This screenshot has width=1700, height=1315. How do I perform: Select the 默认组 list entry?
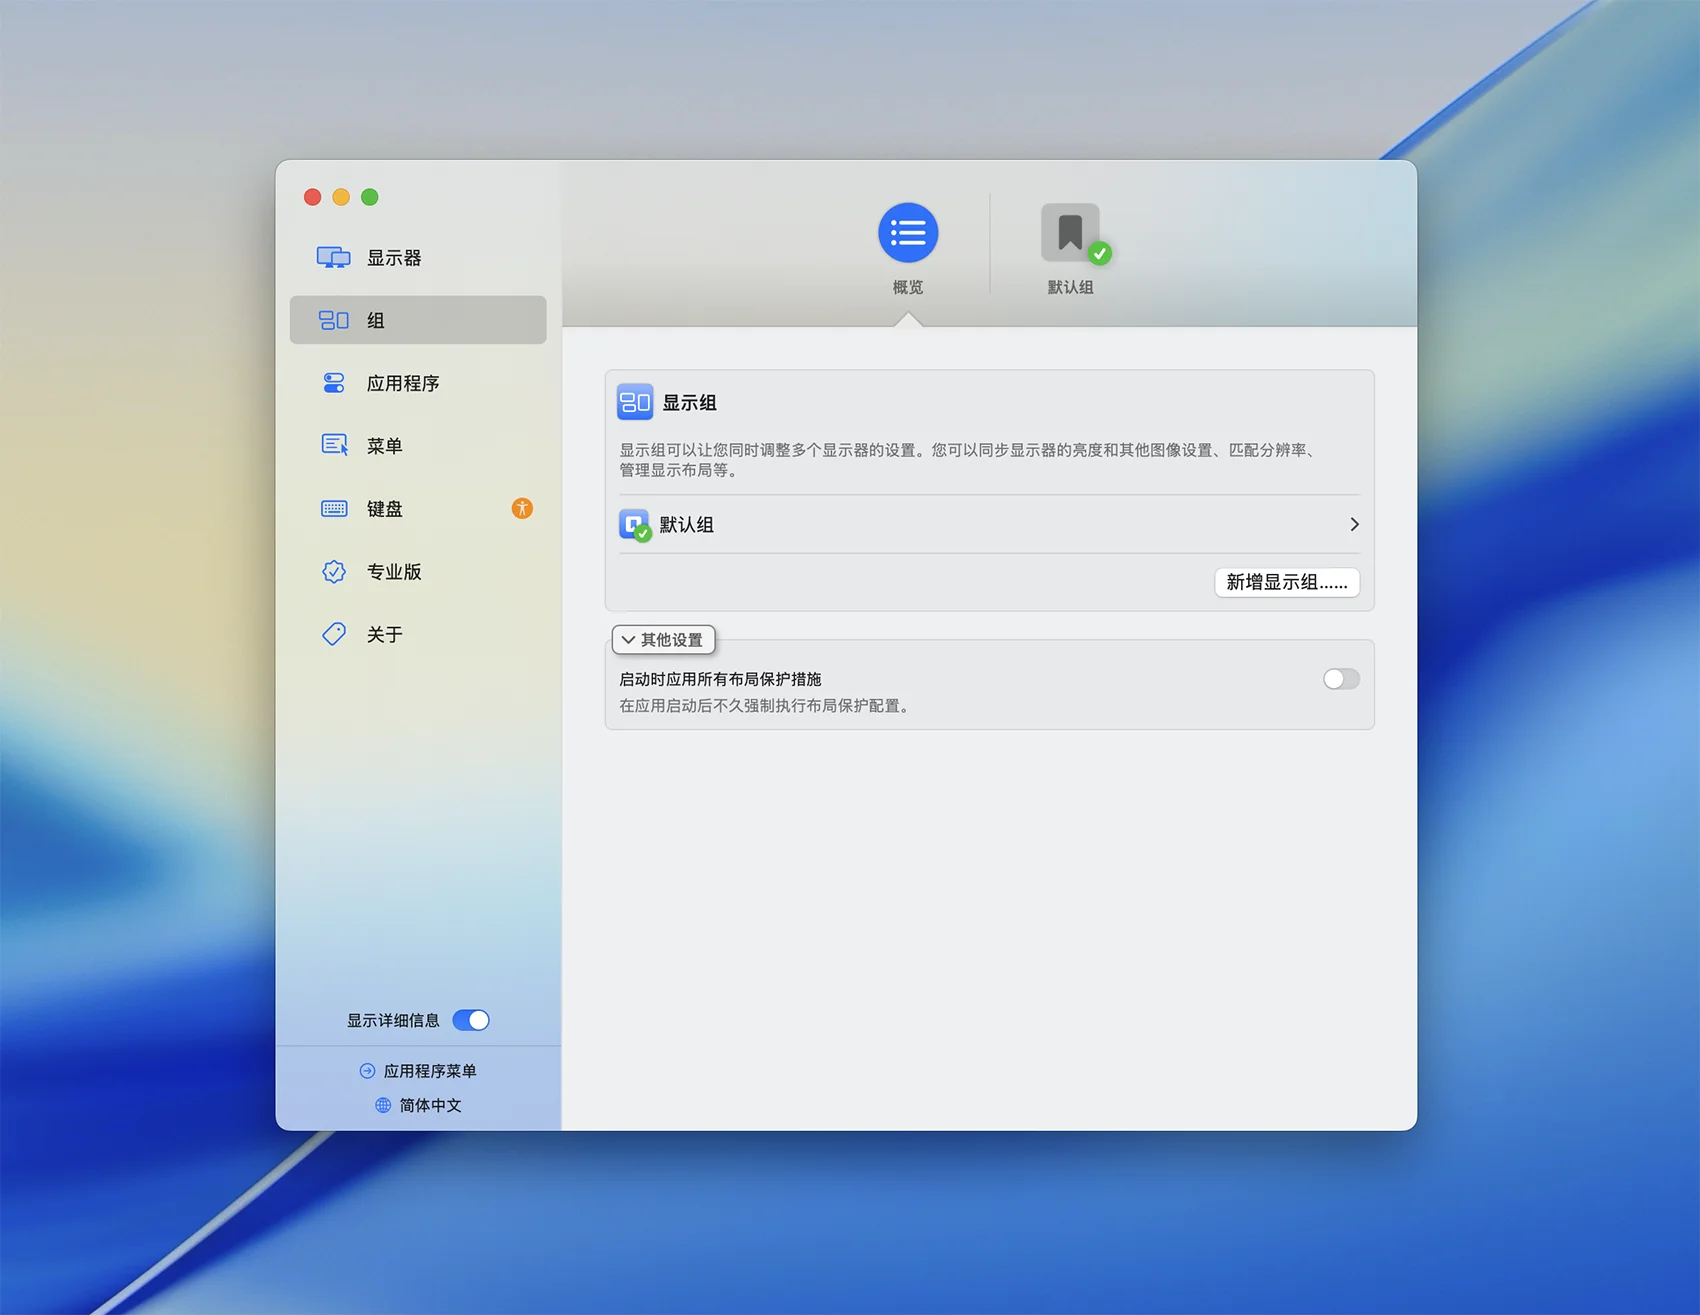[686, 525]
